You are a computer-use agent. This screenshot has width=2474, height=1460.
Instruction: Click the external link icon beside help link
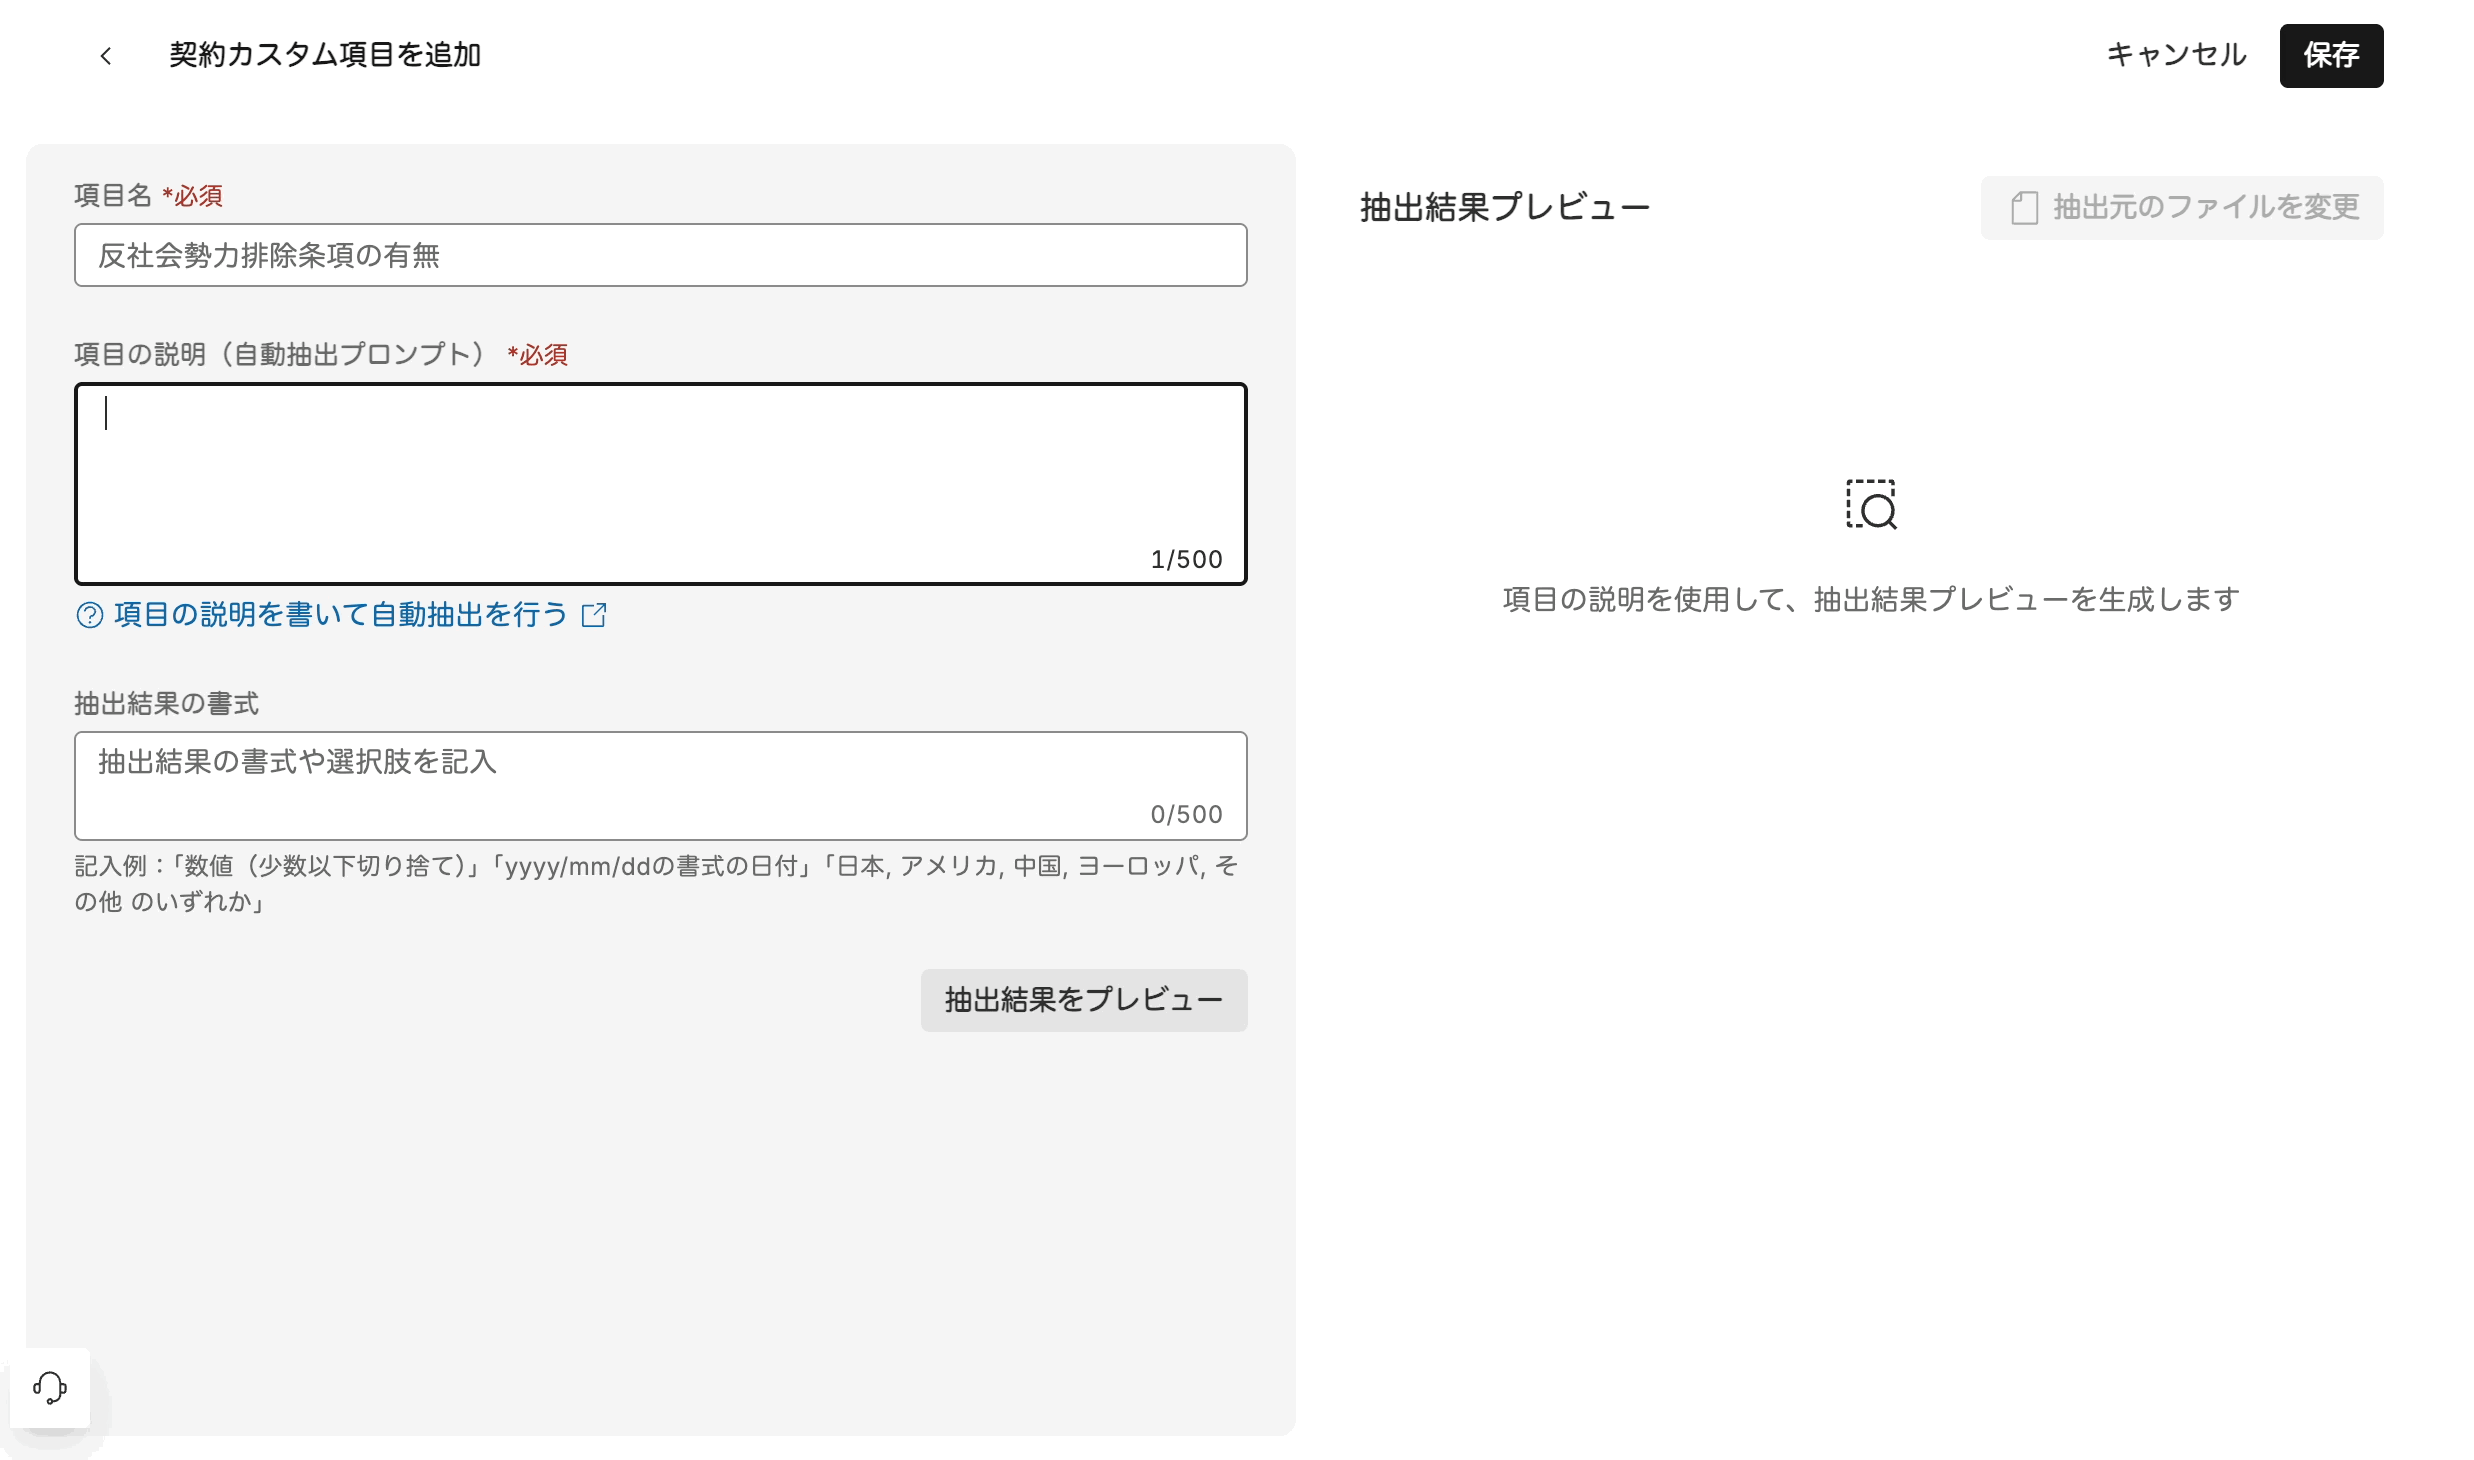click(594, 615)
